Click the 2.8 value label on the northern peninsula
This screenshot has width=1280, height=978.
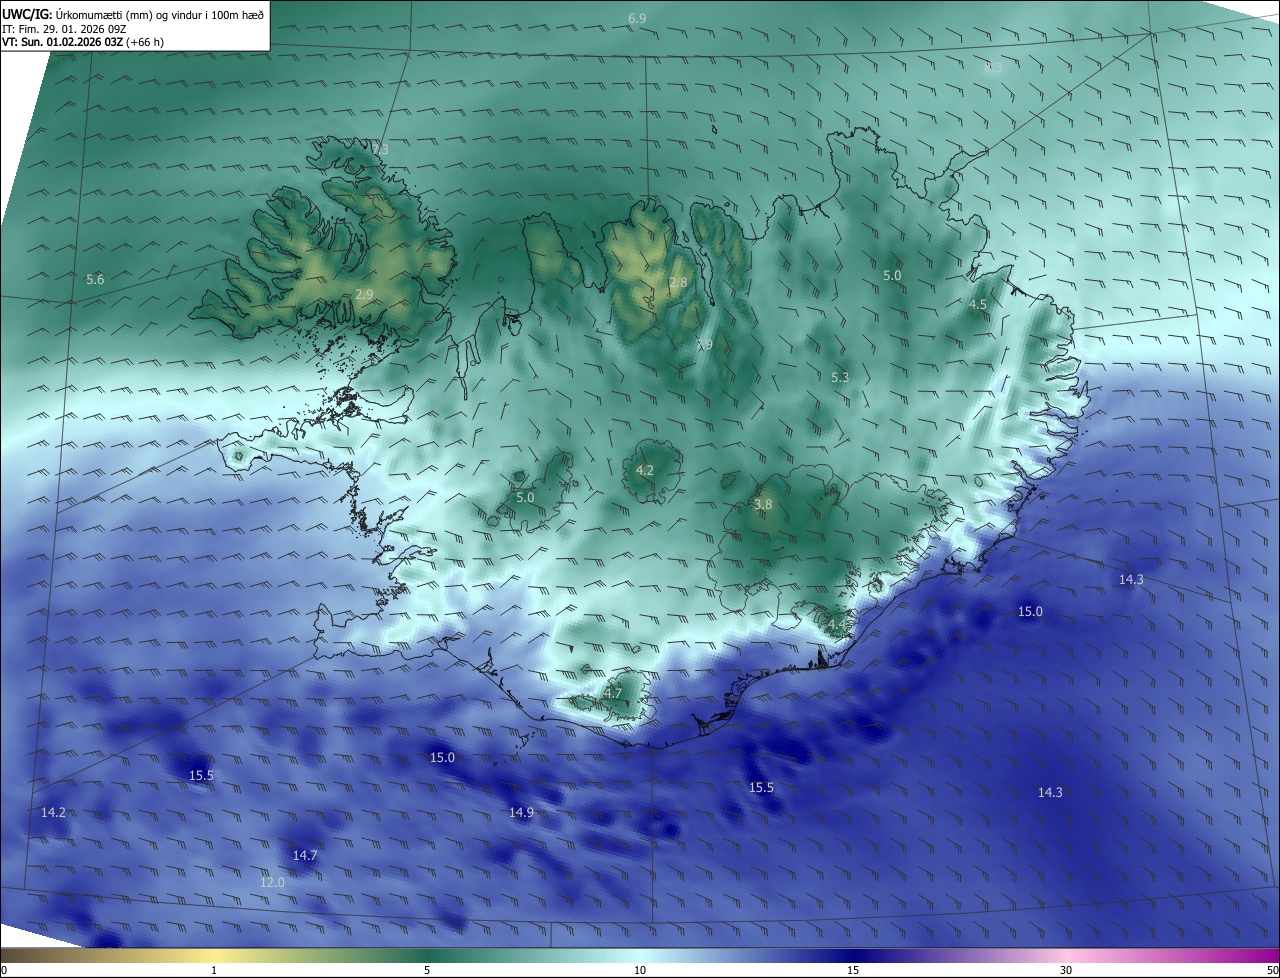pos(678,283)
